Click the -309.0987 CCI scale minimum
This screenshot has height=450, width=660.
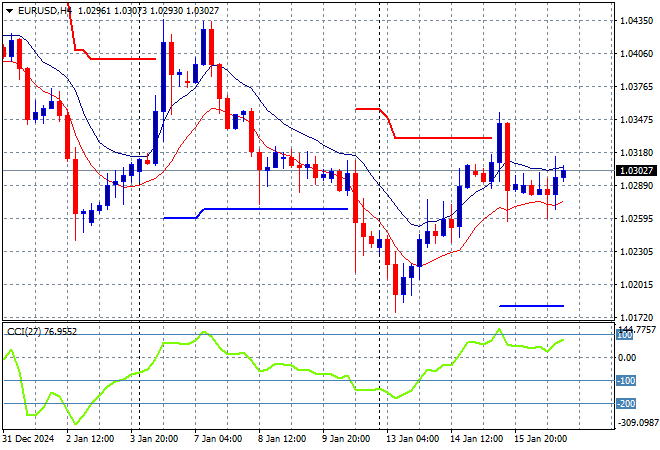(x=638, y=422)
